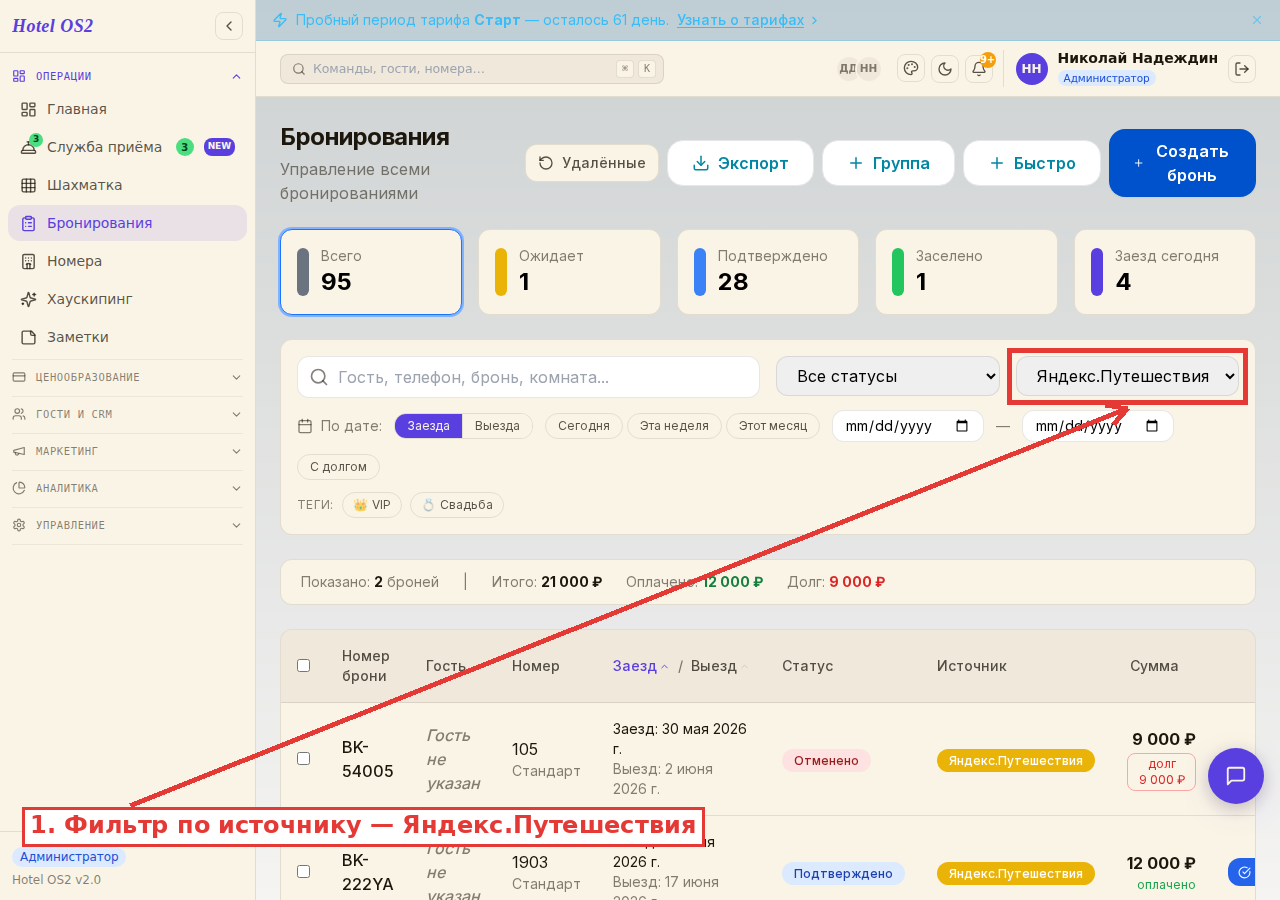
Task: Open the Все статусы dropdown
Action: pyautogui.click(x=888, y=376)
